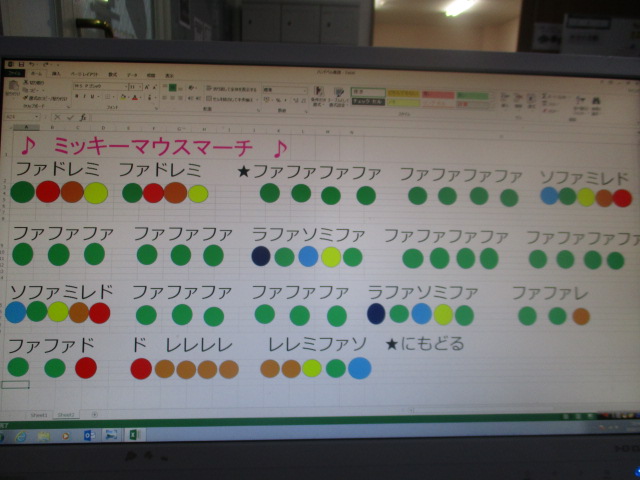Click the Insert Function fx icon
This screenshot has width=640, height=480.
pyautogui.click(x=83, y=117)
